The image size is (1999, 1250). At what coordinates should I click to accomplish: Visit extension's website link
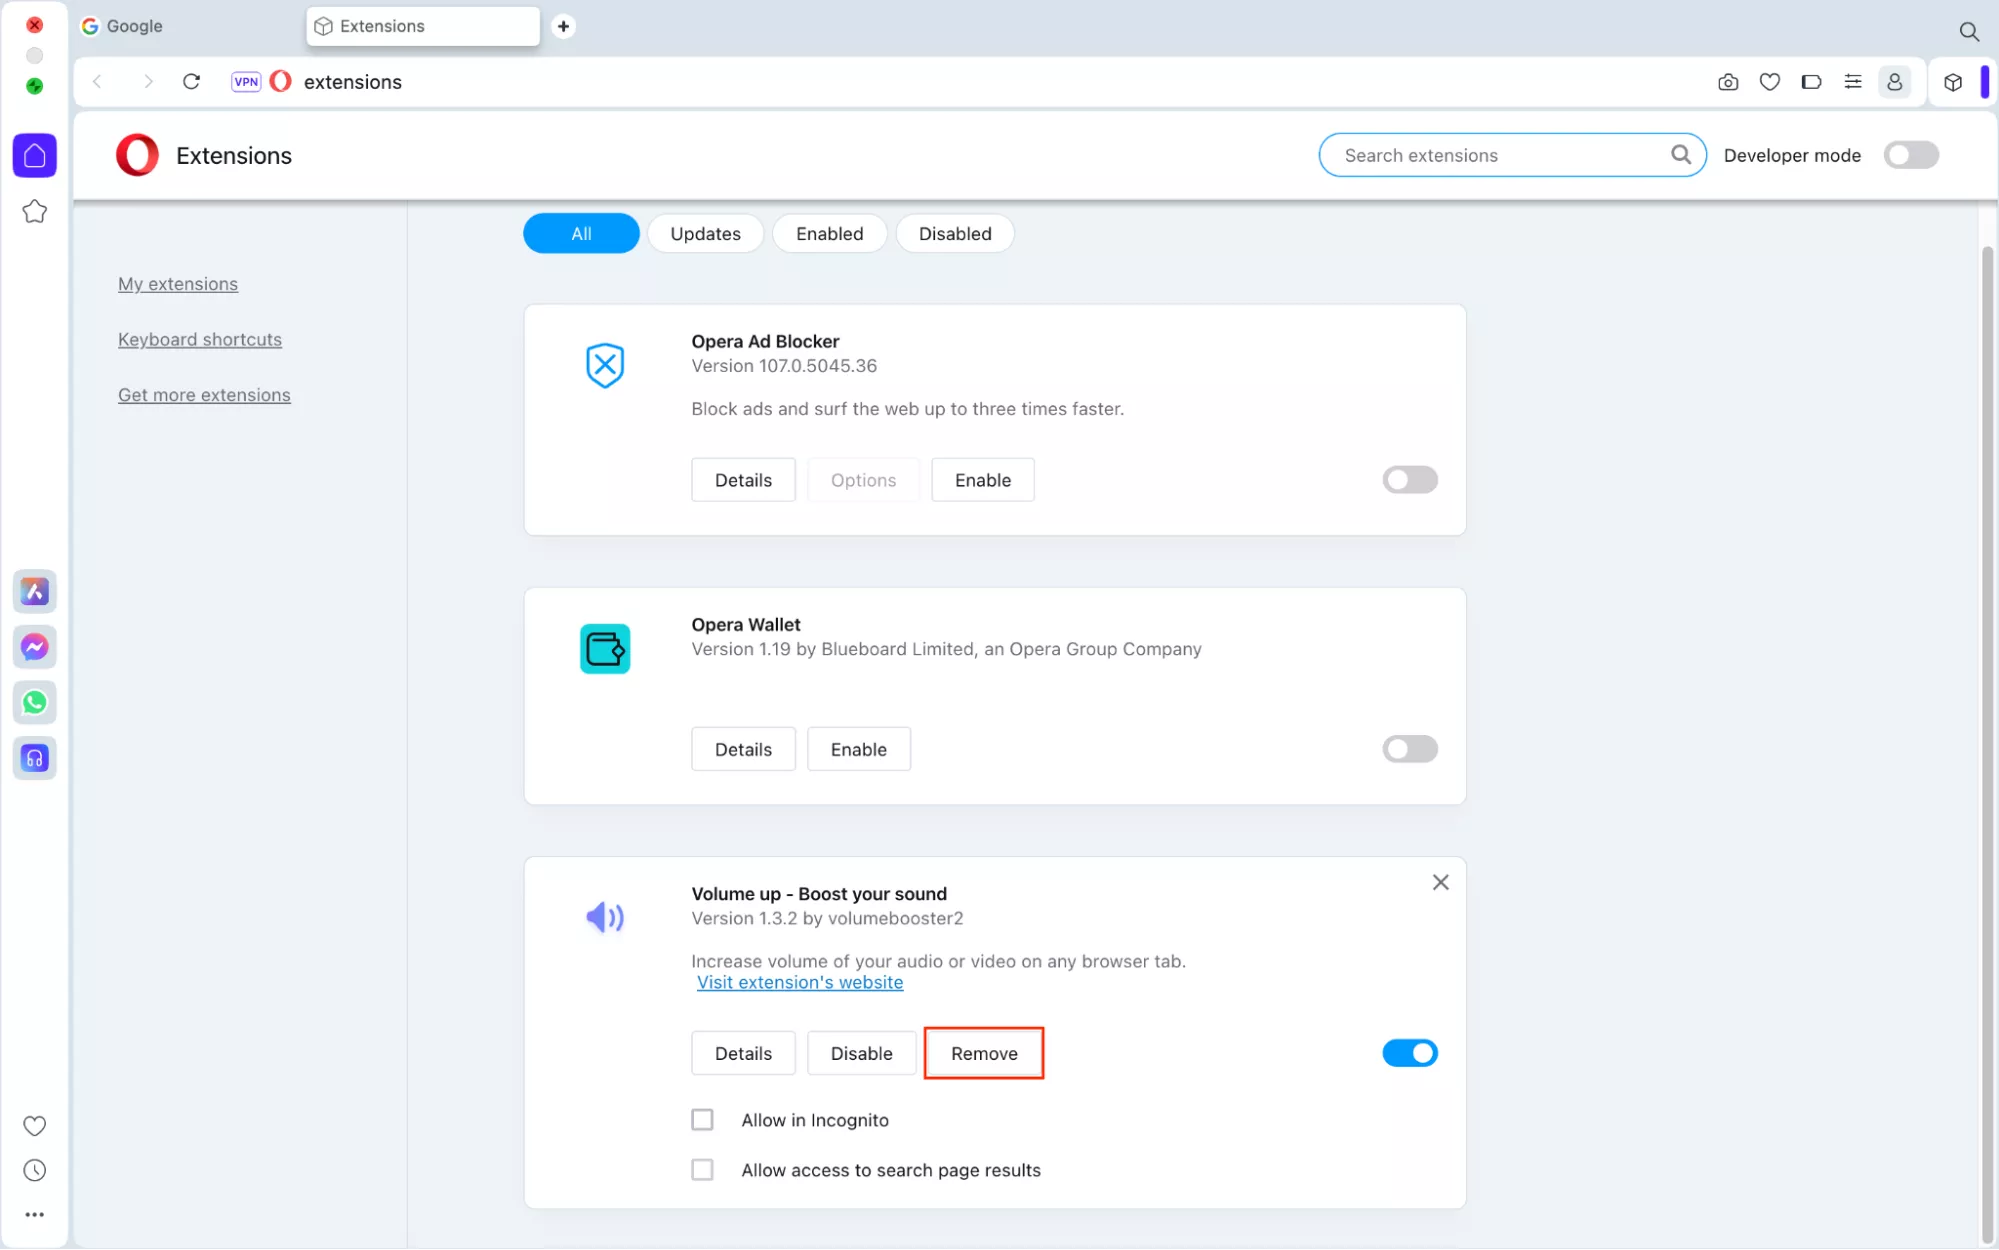tap(800, 983)
